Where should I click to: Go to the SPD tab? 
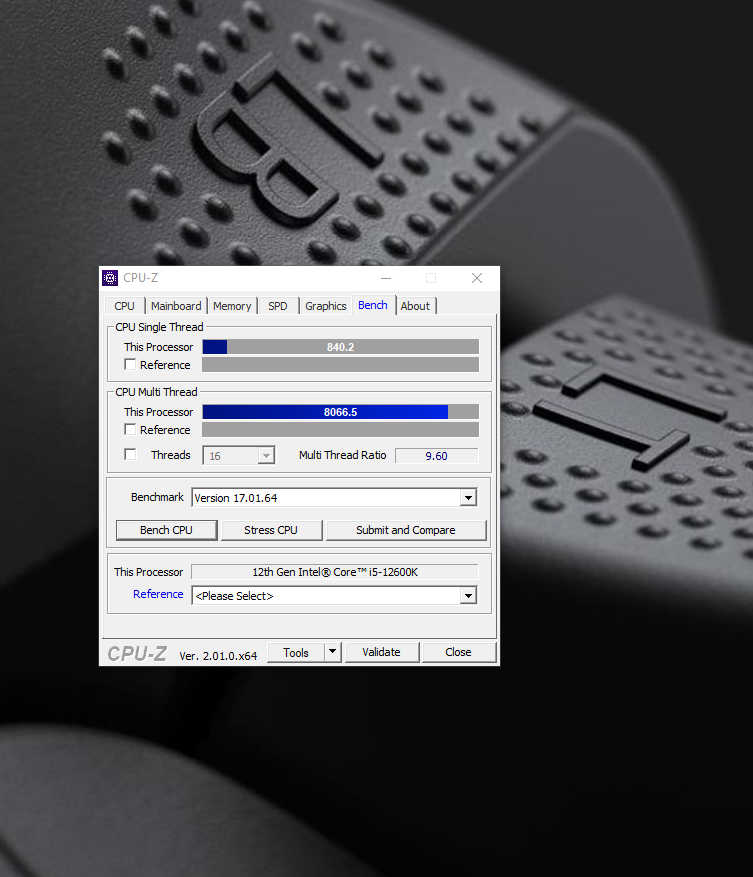click(277, 306)
